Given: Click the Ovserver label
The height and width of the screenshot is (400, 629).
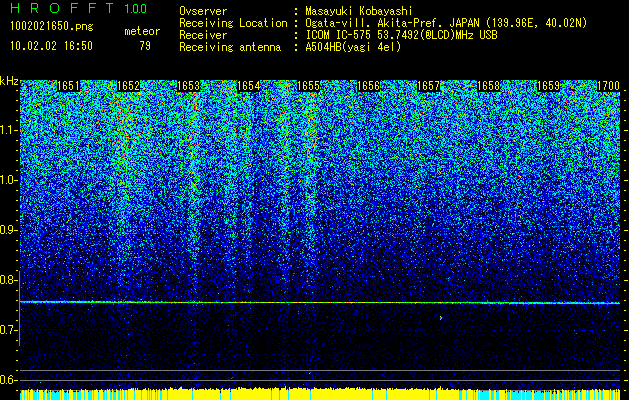Looking at the screenshot, I should 203,11.
